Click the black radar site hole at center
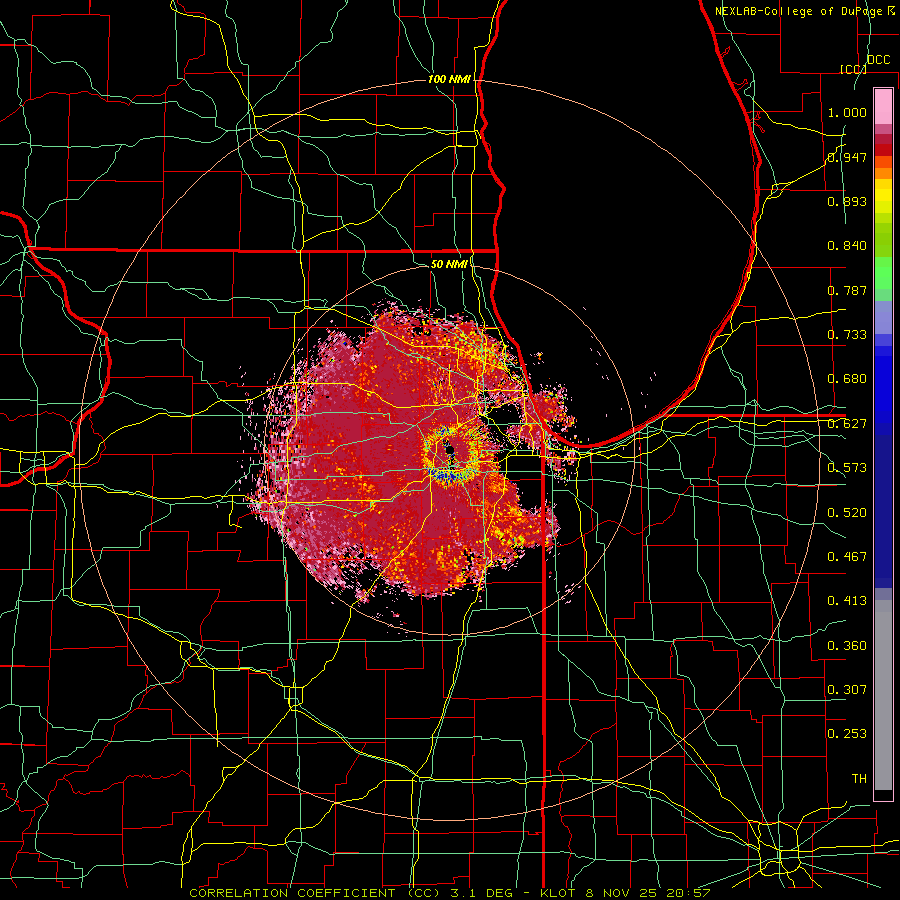Image resolution: width=900 pixels, height=900 pixels. coord(449,449)
